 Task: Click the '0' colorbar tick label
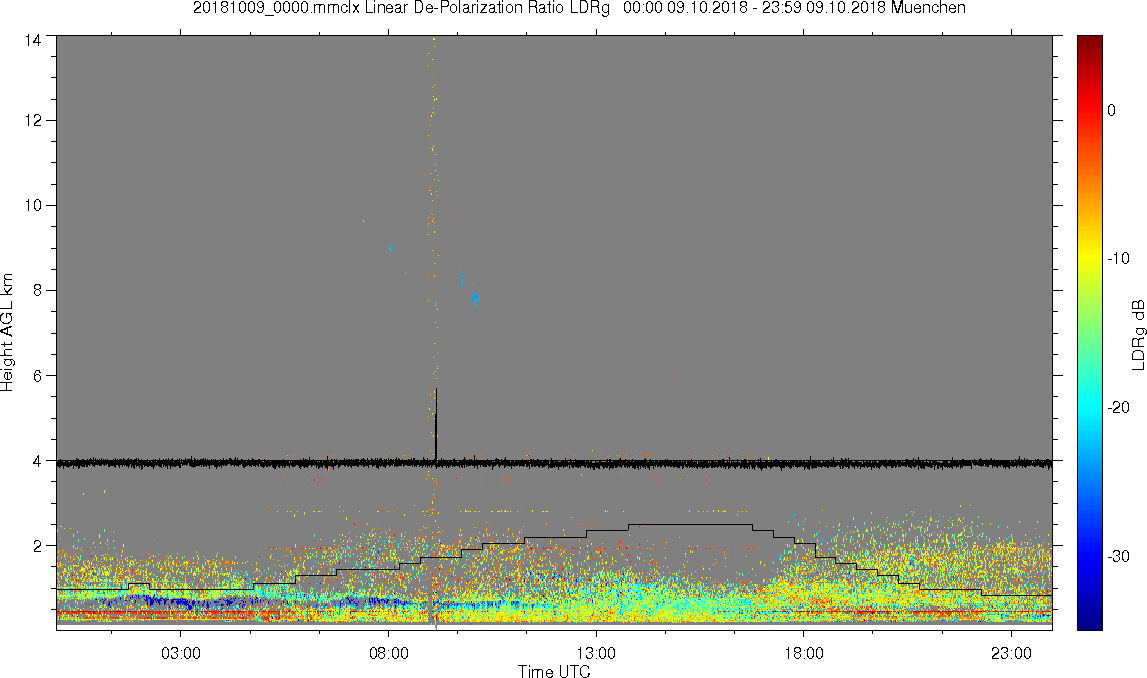coord(1112,110)
